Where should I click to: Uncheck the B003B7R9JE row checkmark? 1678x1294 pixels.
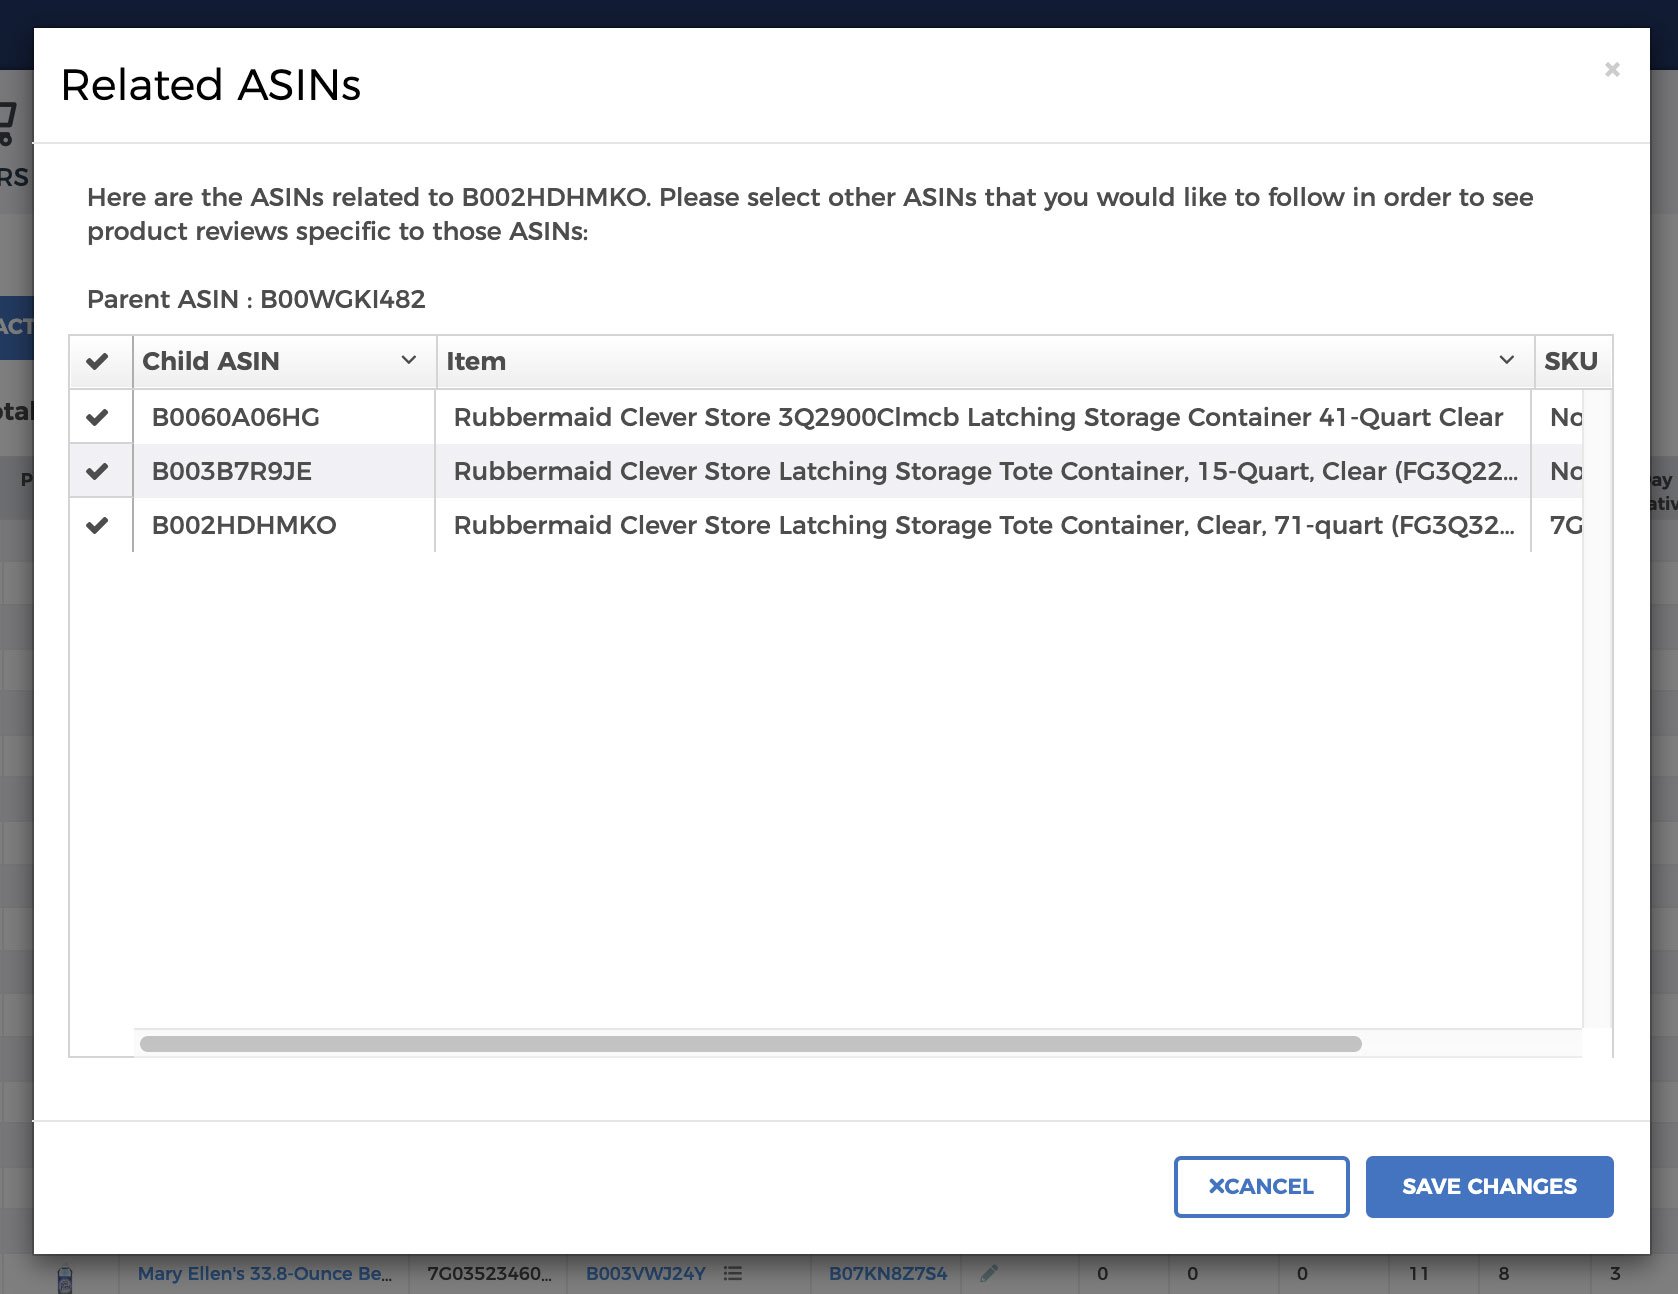(x=97, y=472)
